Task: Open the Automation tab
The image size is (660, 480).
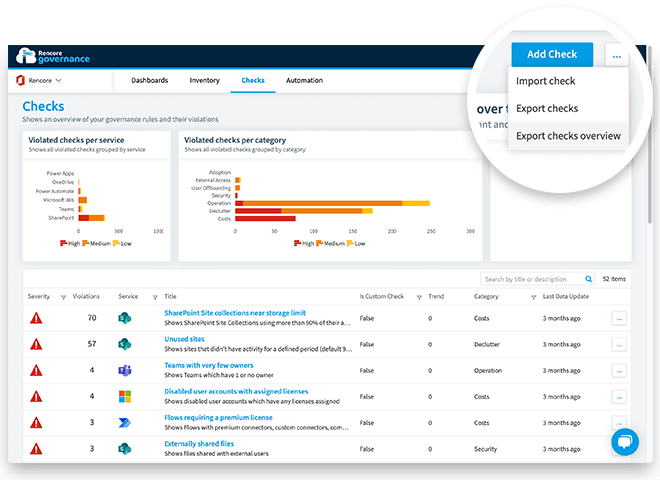Action: (304, 80)
